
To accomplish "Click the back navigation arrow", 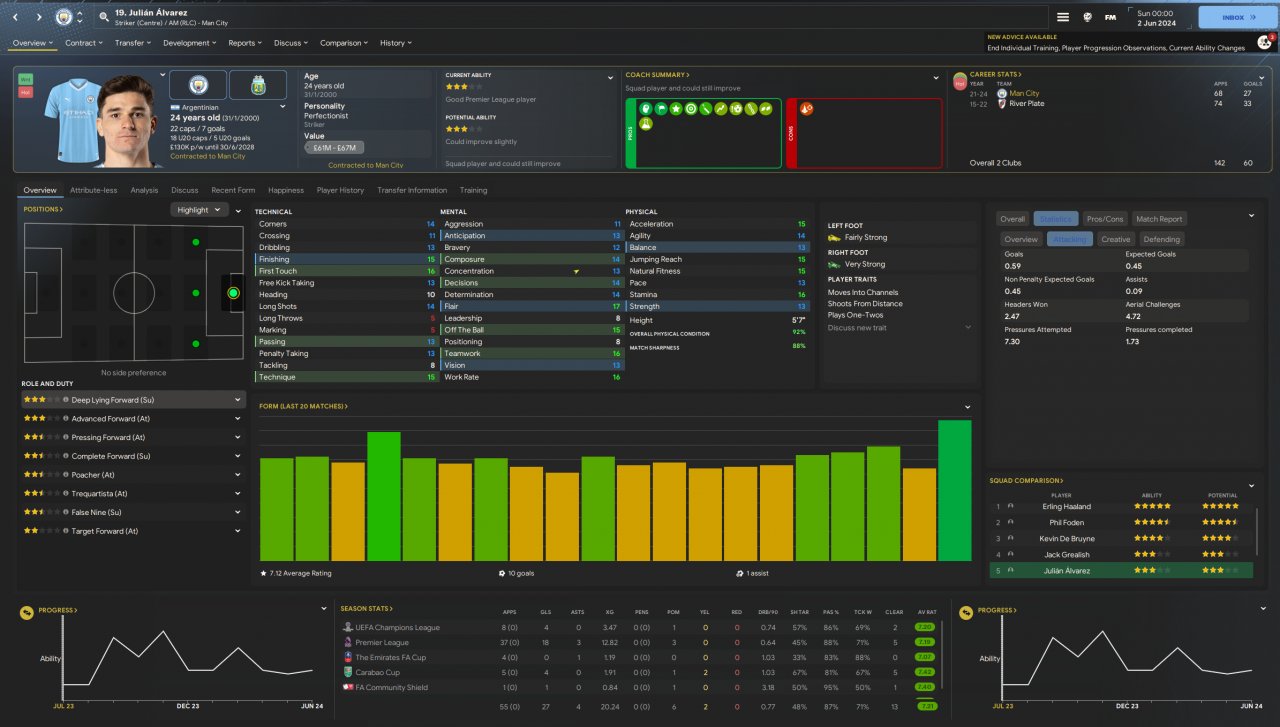I will pyautogui.click(x=16, y=17).
